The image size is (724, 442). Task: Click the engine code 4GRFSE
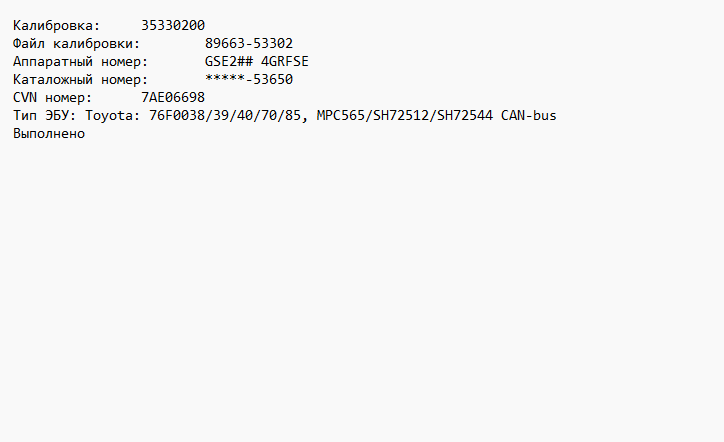tap(285, 61)
